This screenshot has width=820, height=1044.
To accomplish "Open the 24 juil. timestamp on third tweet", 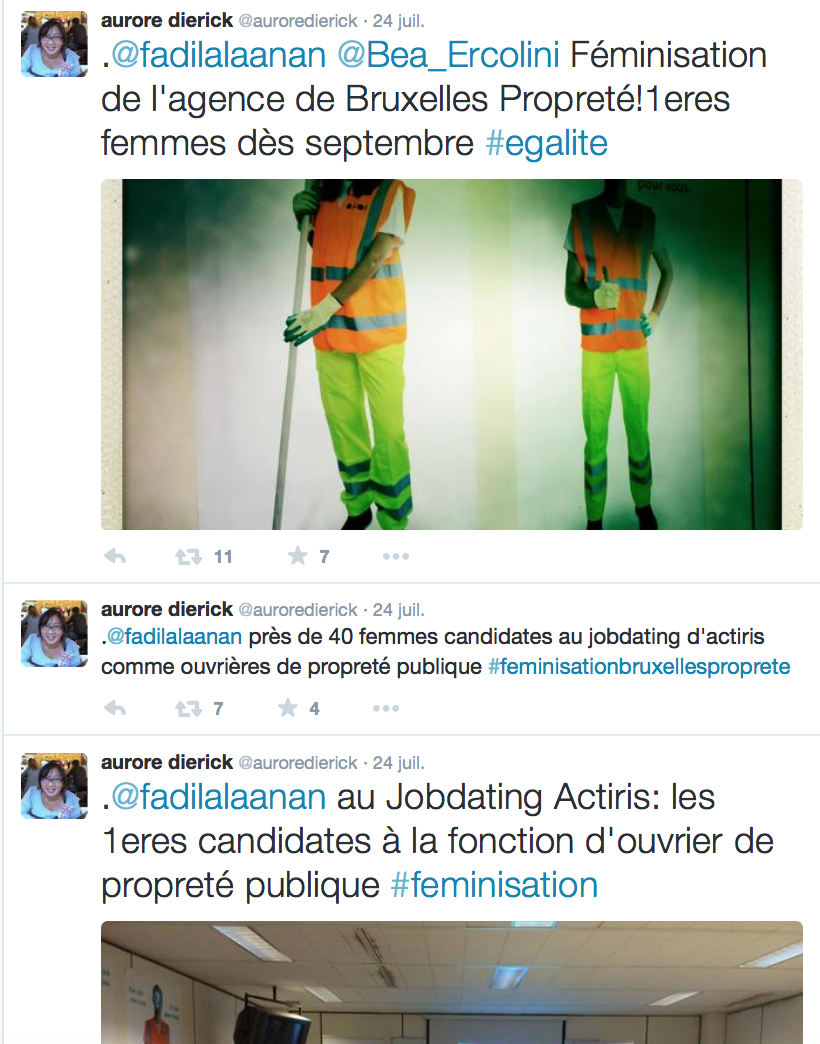I will pyautogui.click(x=398, y=762).
